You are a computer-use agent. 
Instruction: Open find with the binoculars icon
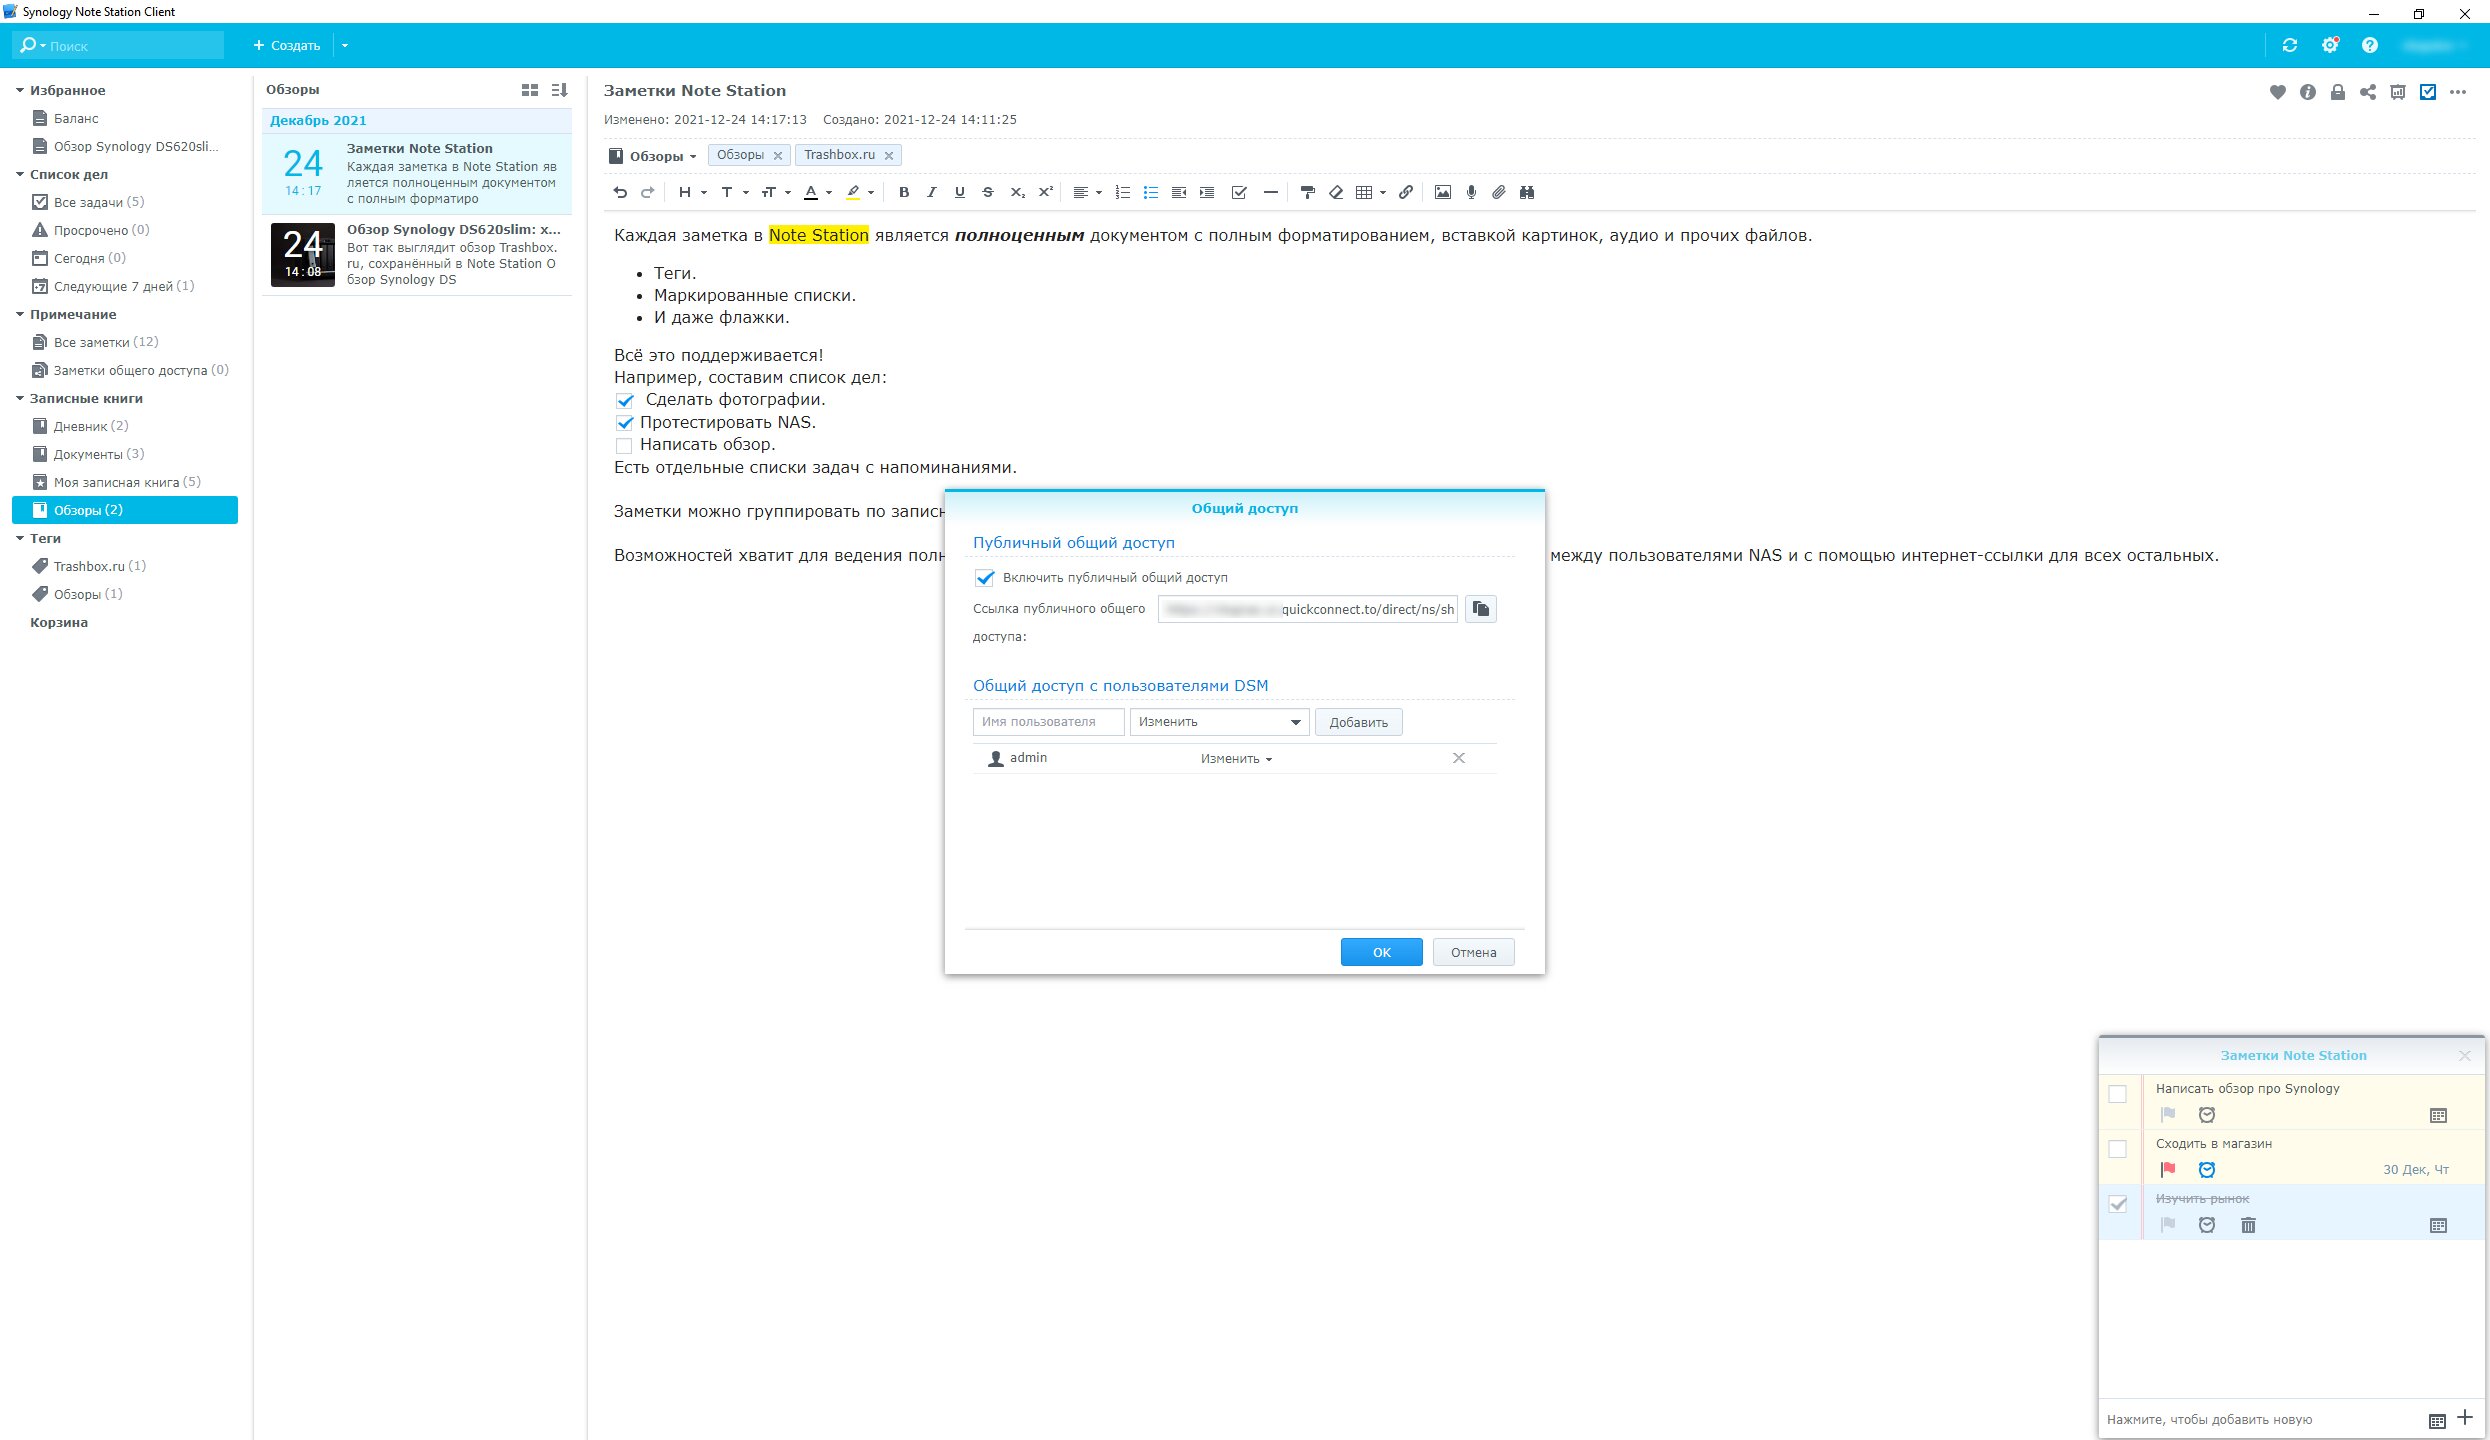[x=1527, y=192]
